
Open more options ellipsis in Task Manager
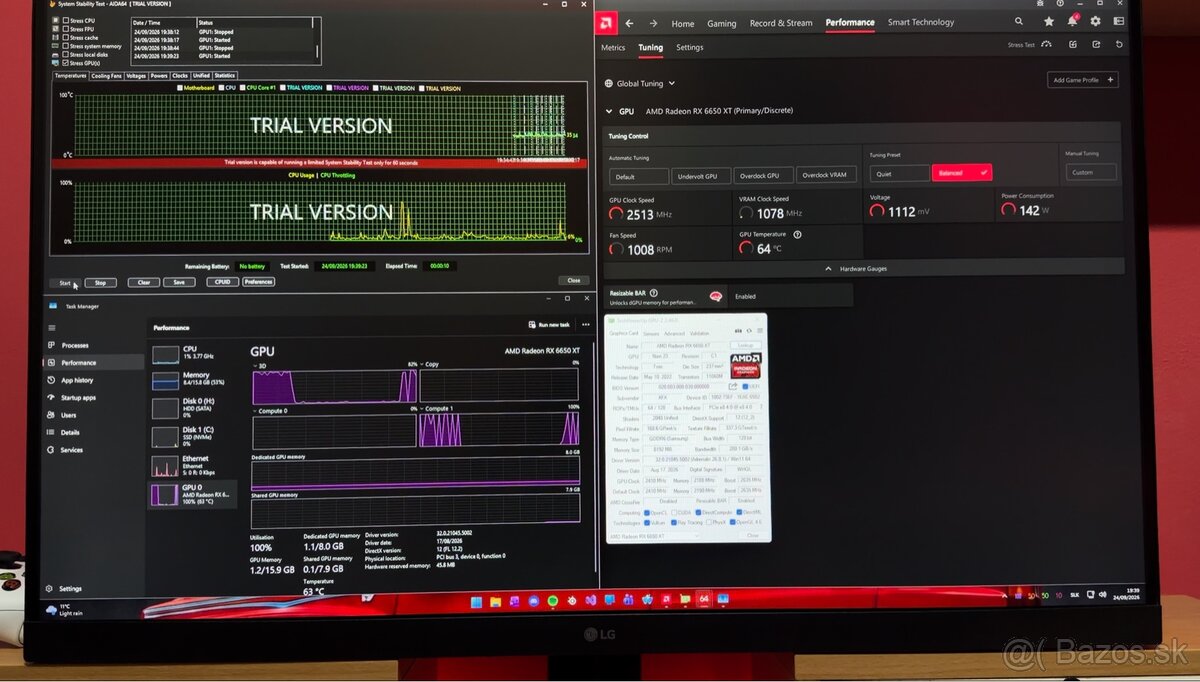click(x=586, y=325)
